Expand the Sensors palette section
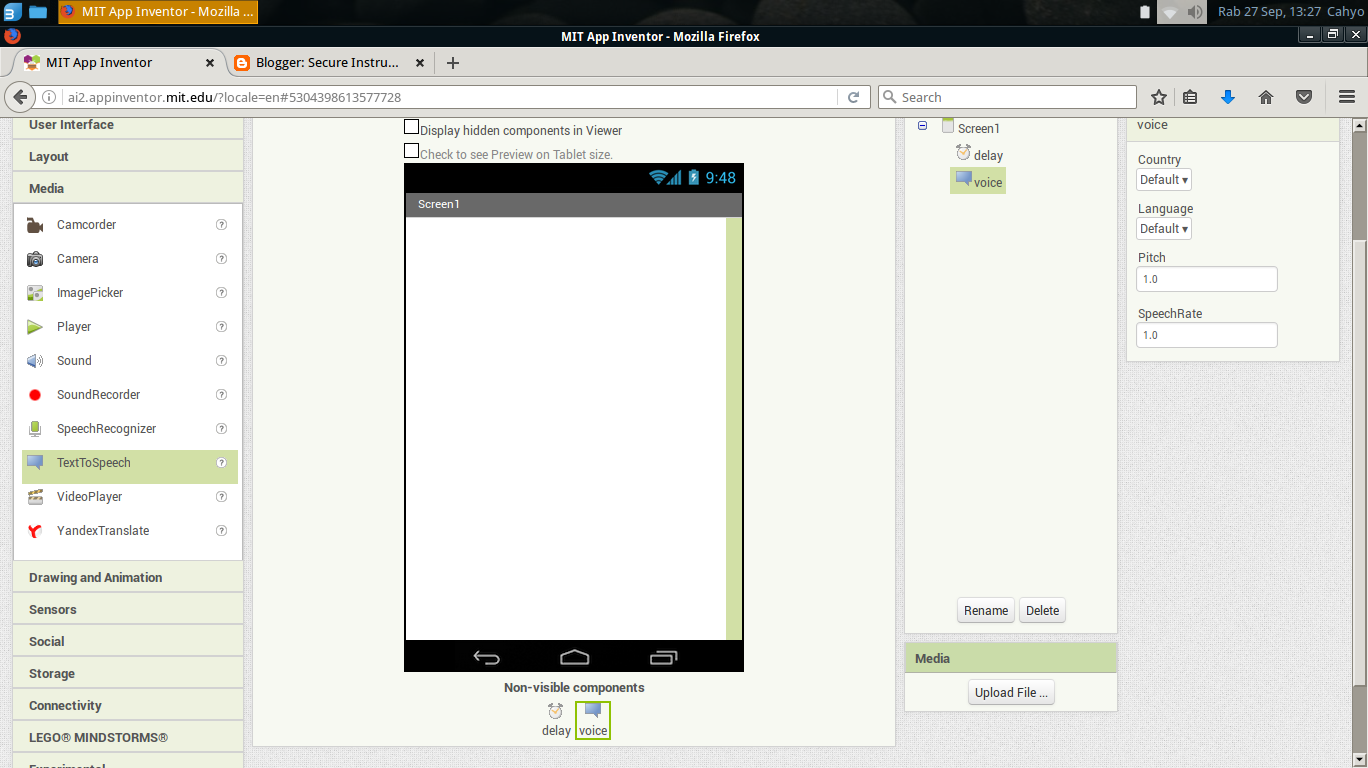This screenshot has height=768, width=1368. pos(52,608)
